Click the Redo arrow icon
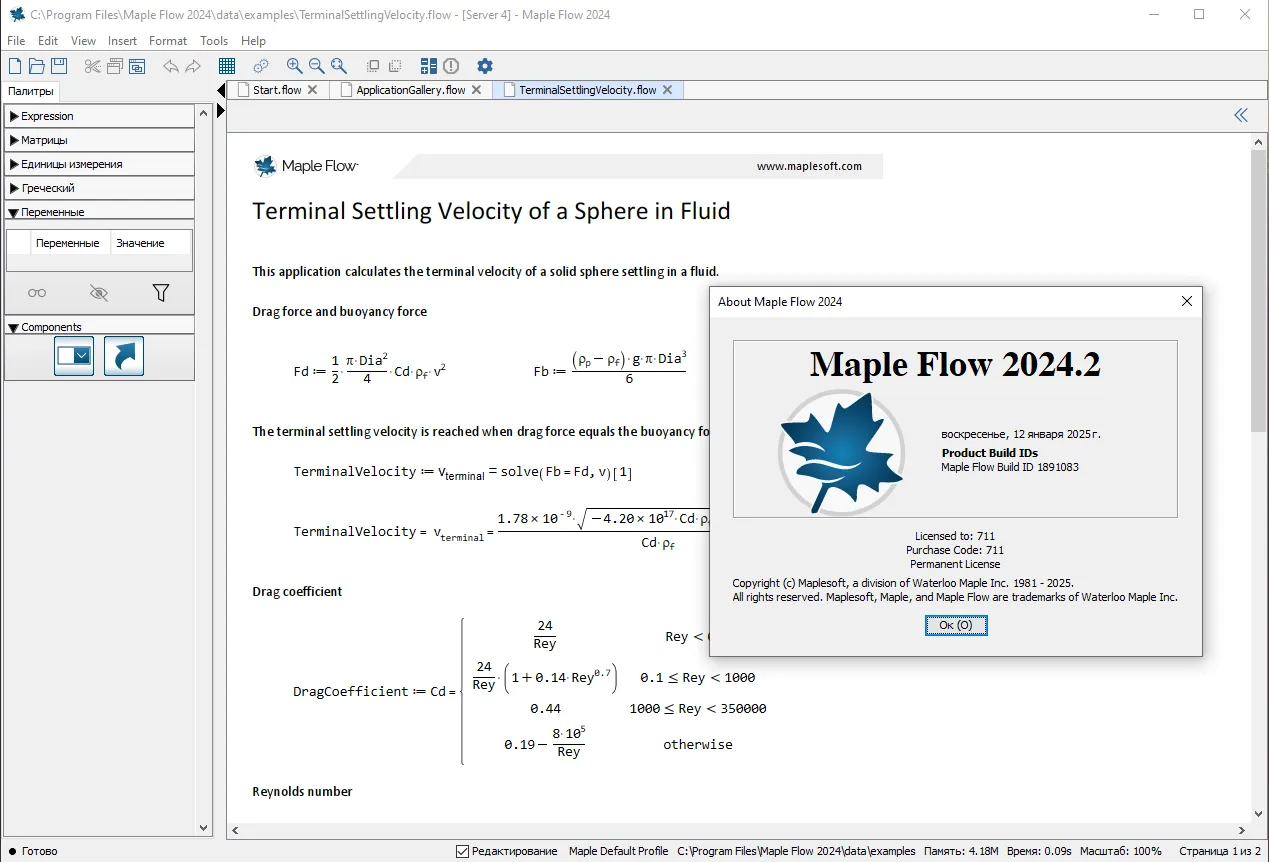The image size is (1269, 862). click(x=193, y=66)
